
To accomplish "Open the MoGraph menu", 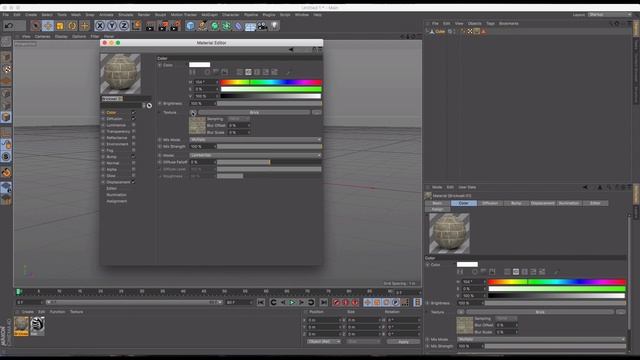I will pos(210,15).
